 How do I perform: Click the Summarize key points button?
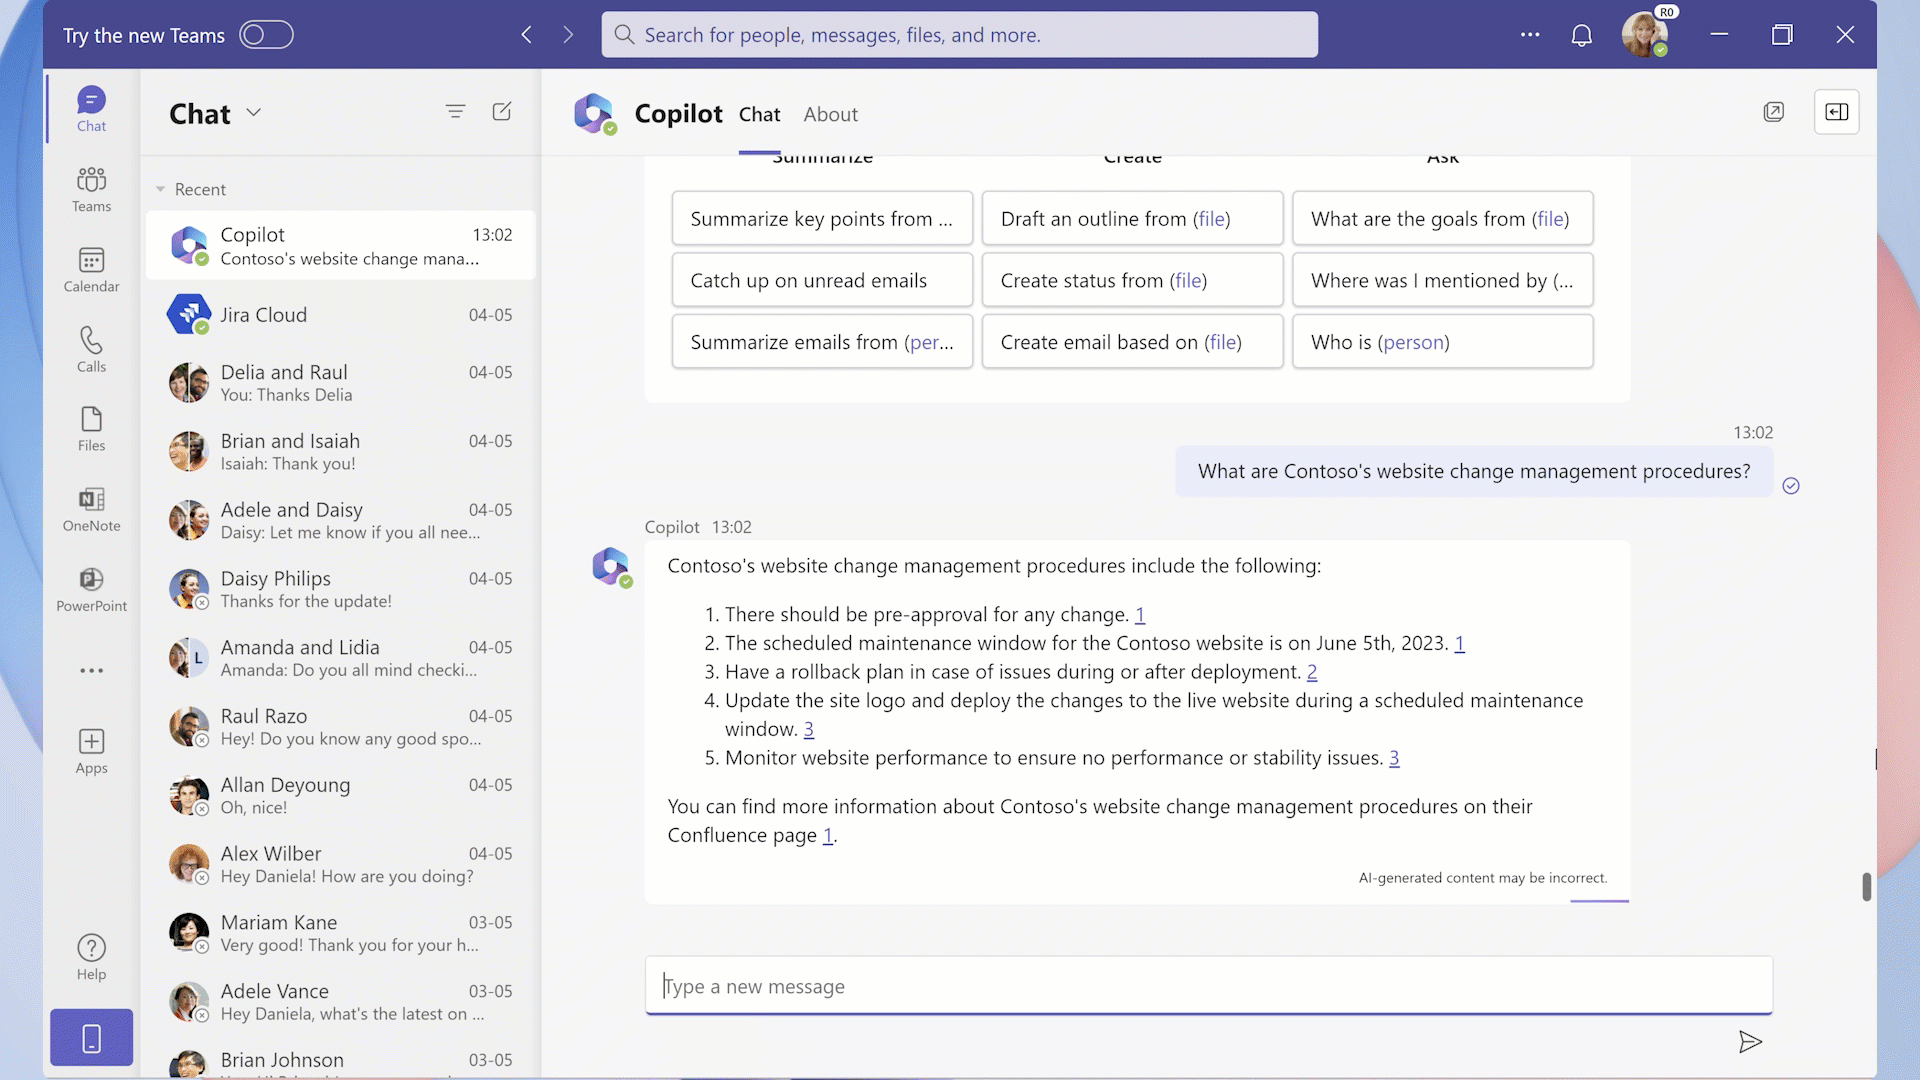coord(820,218)
